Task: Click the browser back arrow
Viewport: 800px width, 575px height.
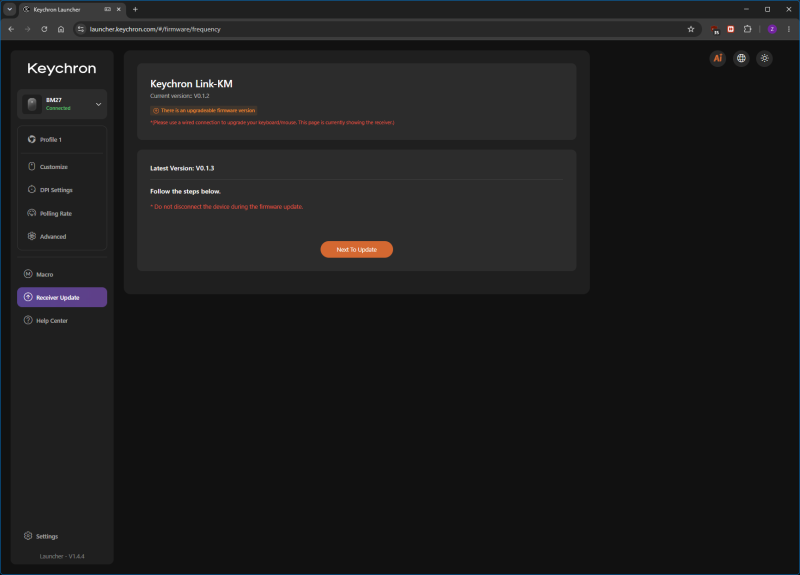Action: pyautogui.click(x=11, y=29)
